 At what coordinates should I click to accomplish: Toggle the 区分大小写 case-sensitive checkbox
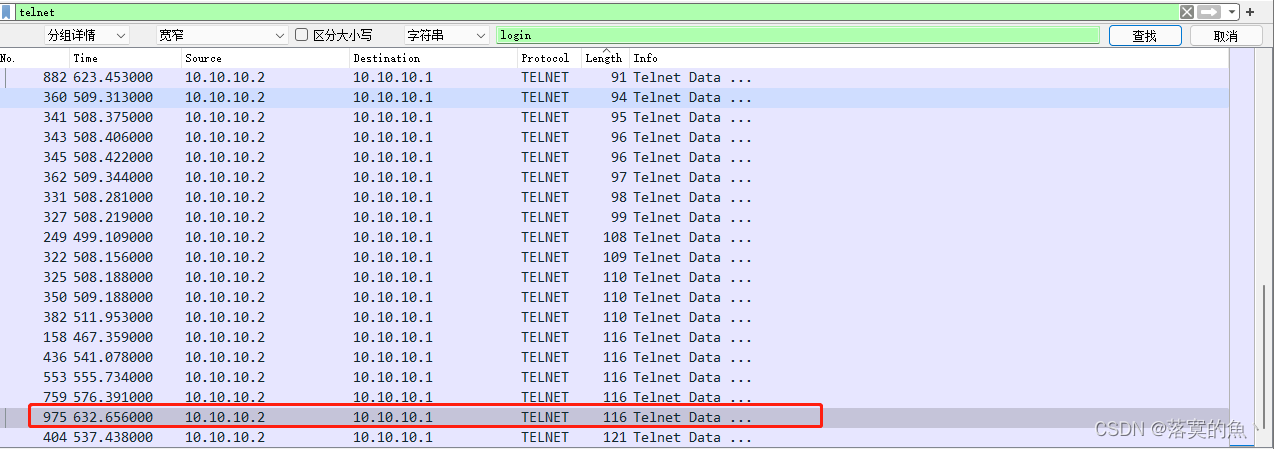coord(301,35)
